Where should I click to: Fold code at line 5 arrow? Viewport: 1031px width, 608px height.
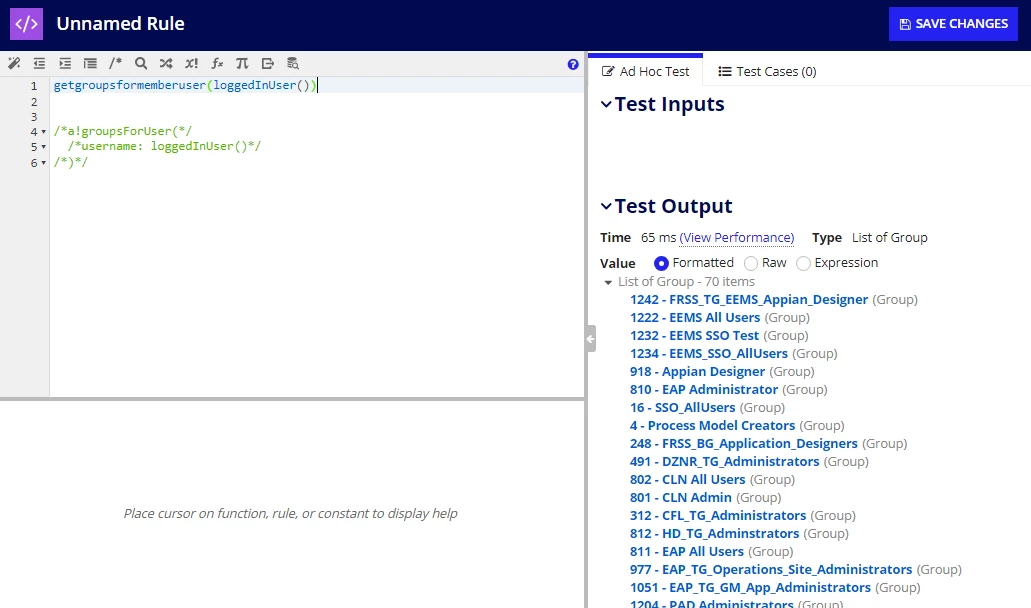pyautogui.click(x=44, y=147)
